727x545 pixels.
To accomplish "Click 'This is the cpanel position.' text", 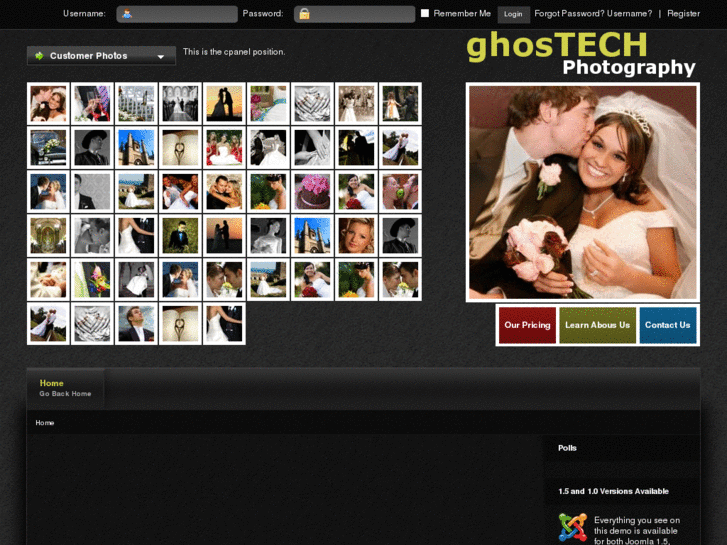I will [x=234, y=52].
